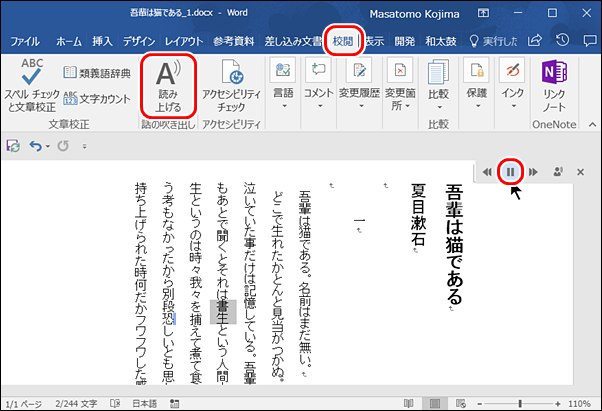Click page count 1/1 ページ in status bar
The width and height of the screenshot is (602, 411).
(23, 404)
